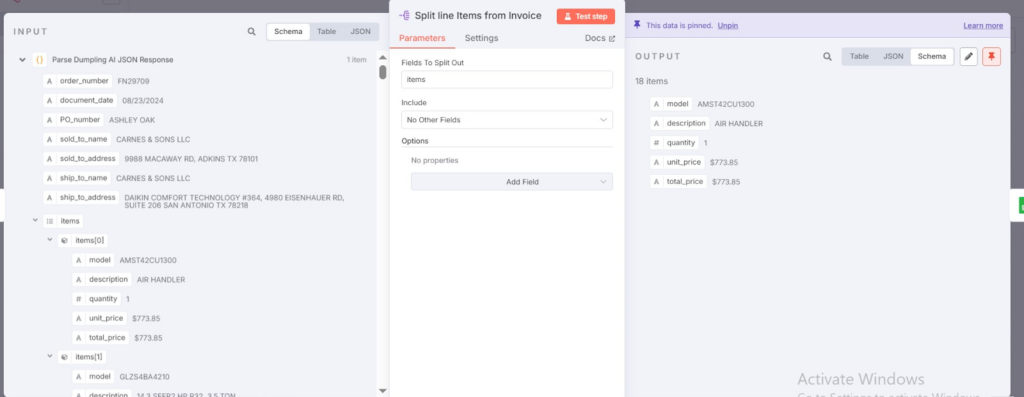
Task: Click the items[1] cube icon
Action: click(64, 357)
